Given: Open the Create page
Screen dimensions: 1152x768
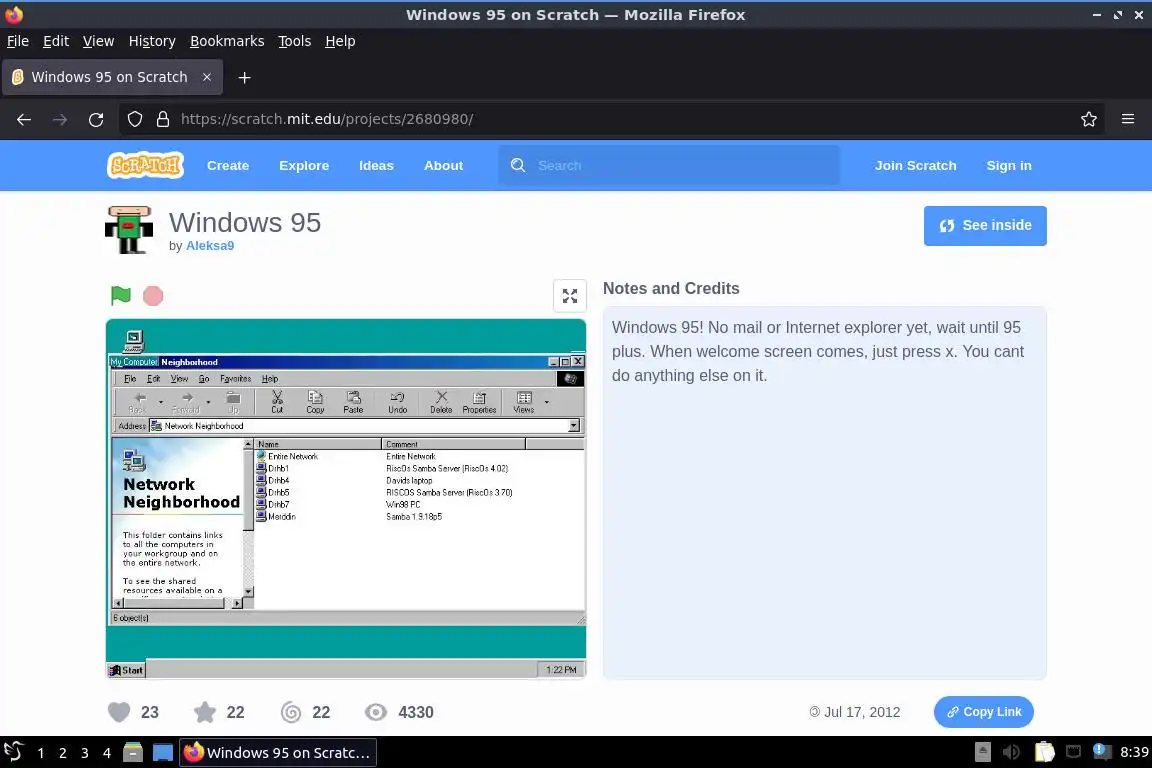Looking at the screenshot, I should coord(228,165).
